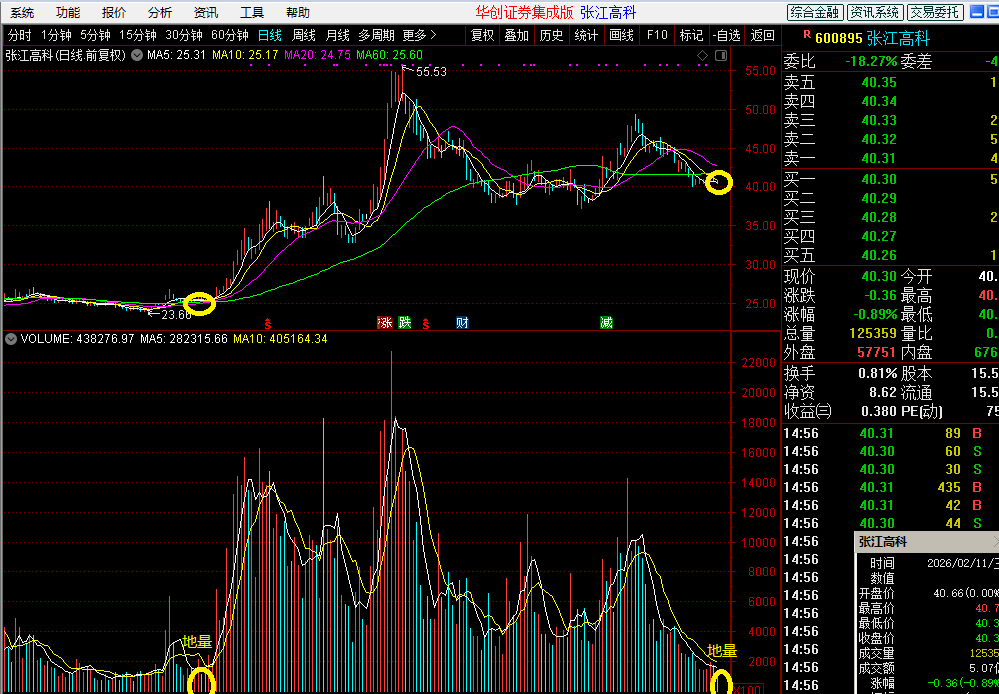Open the 报价 menu
The image size is (999, 694).
114,13
